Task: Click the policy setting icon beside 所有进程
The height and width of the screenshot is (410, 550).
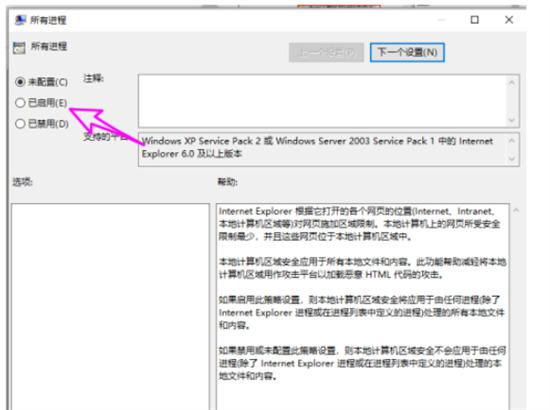Action: click(x=19, y=47)
